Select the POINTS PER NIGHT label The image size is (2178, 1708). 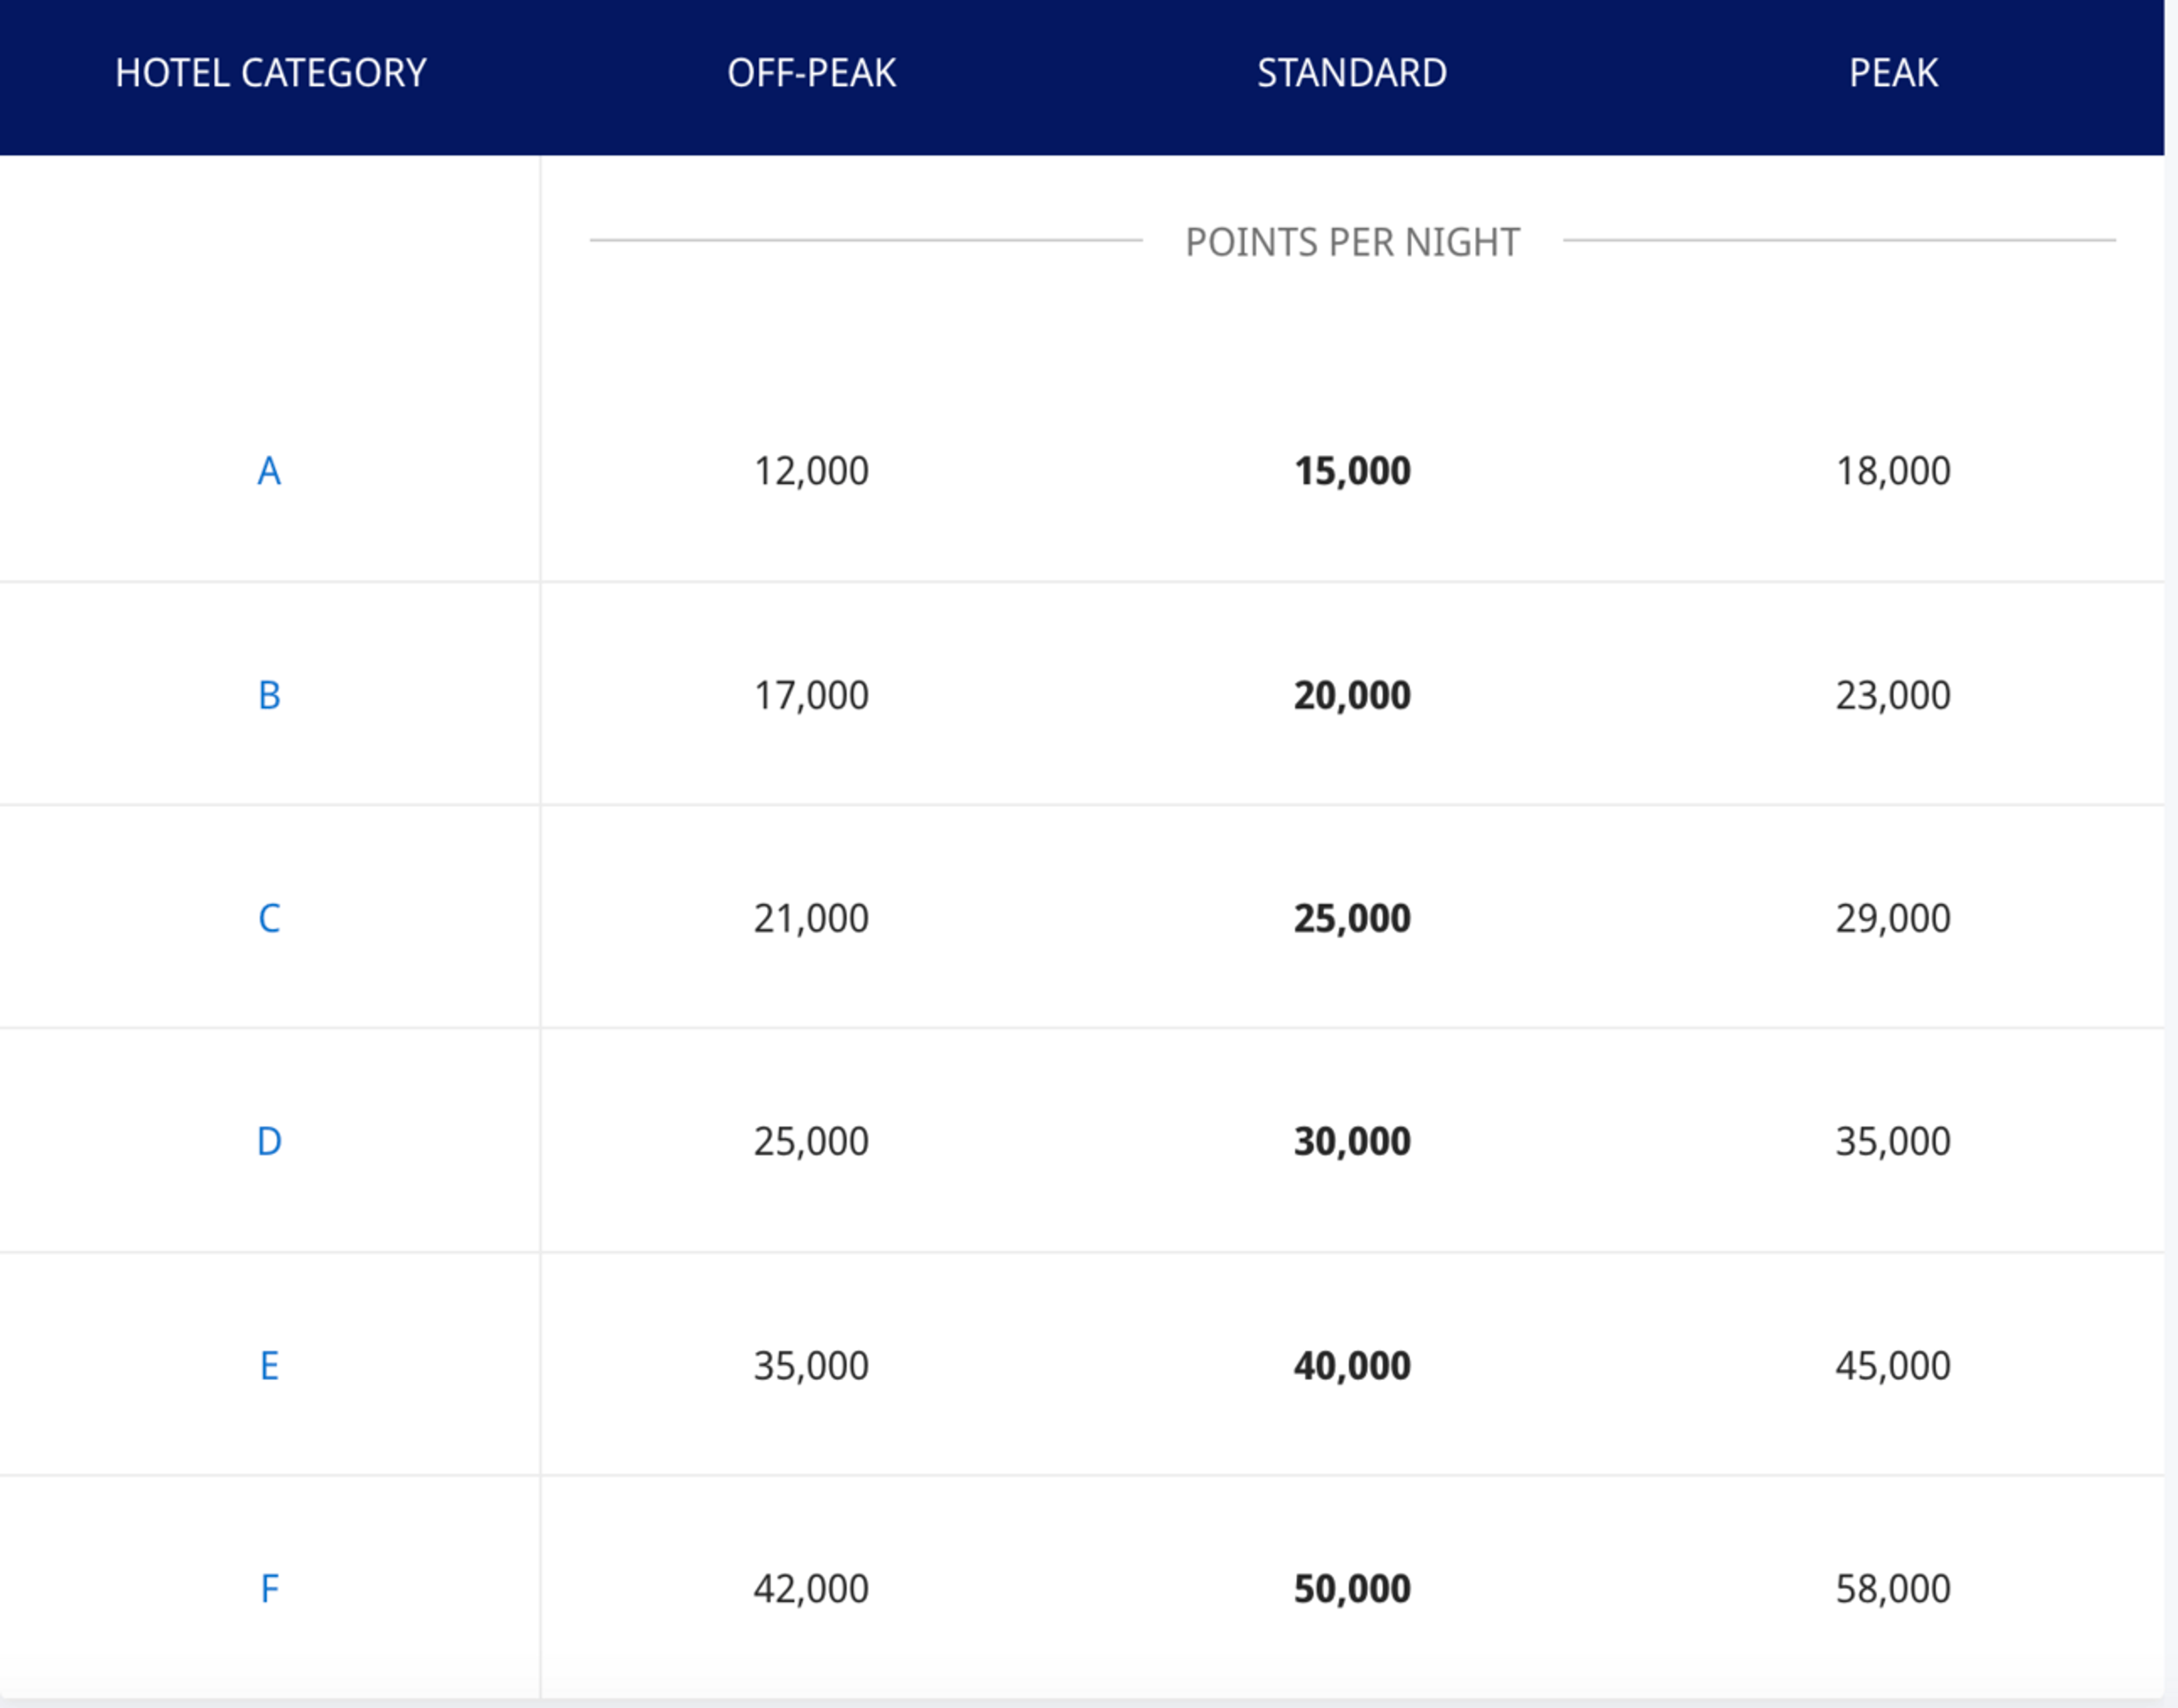[1352, 242]
